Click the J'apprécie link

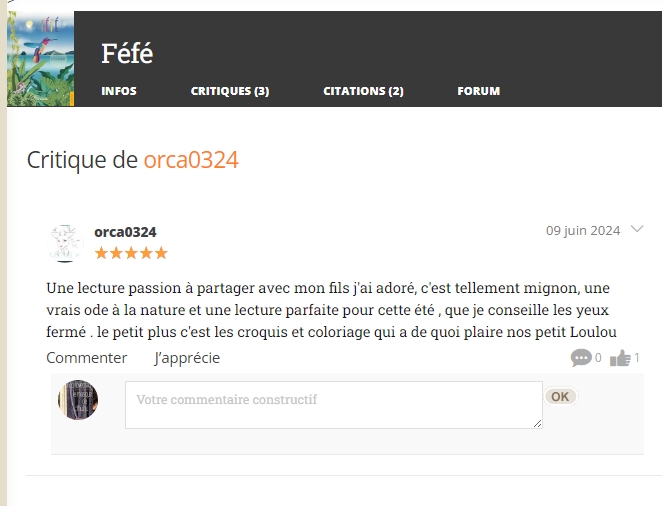[x=187, y=358]
